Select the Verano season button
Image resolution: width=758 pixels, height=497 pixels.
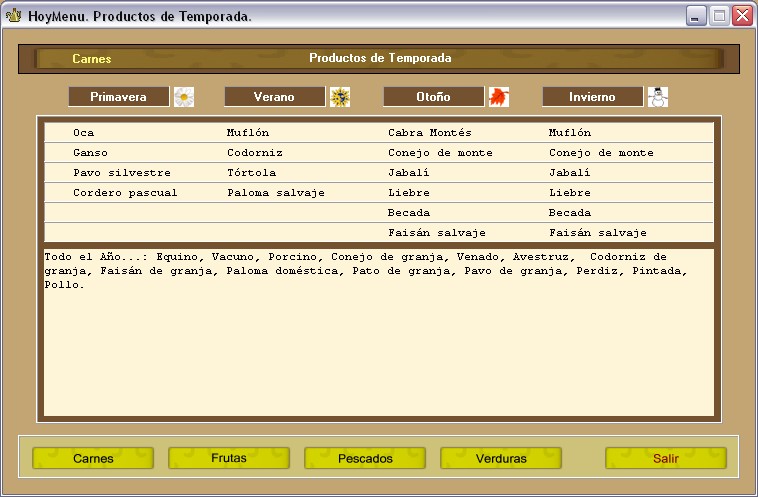pyautogui.click(x=275, y=97)
